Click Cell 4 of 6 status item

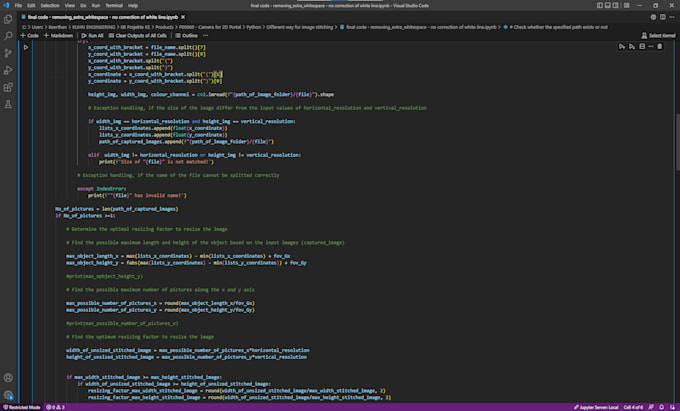tap(633, 407)
